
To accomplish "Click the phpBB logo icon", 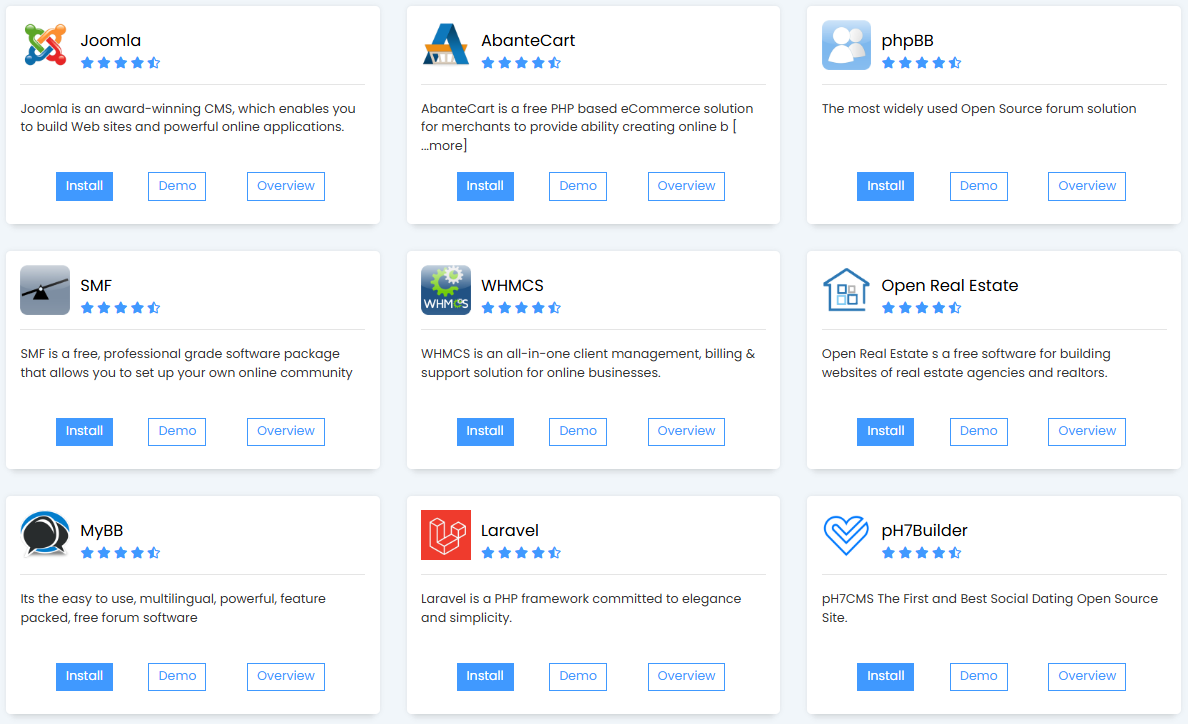I will pyautogui.click(x=846, y=45).
